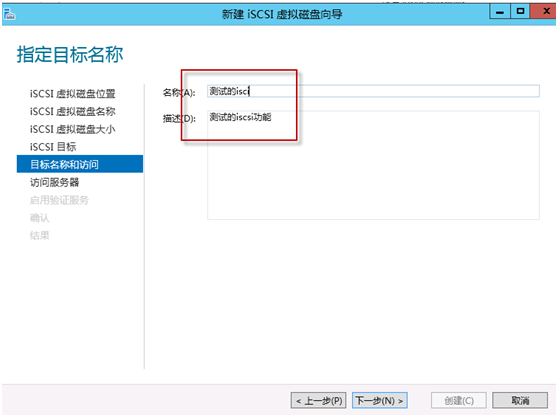This screenshot has height=417, width=558.
Task: Click the greyed-out 启用验证服务 step
Action: coord(59,200)
